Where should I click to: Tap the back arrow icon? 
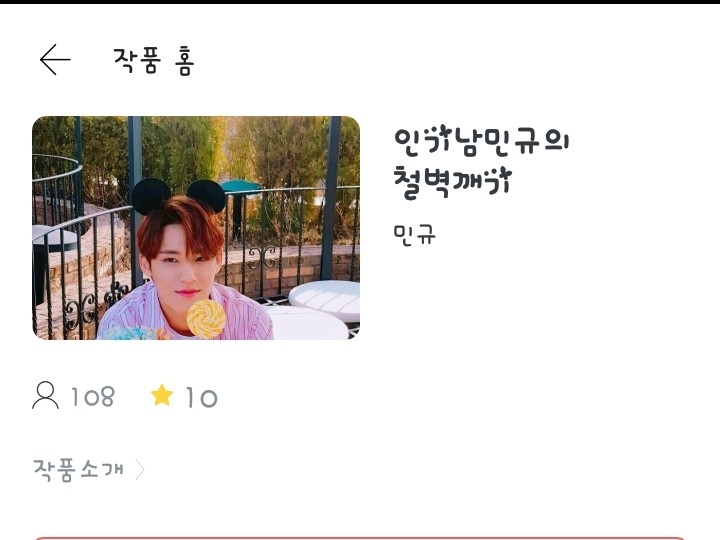(x=55, y=60)
